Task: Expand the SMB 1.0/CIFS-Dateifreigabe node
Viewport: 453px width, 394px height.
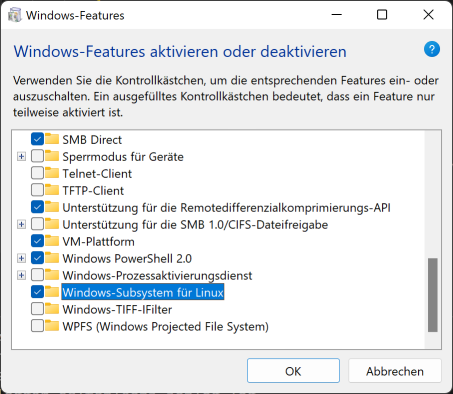Action: coord(21,224)
